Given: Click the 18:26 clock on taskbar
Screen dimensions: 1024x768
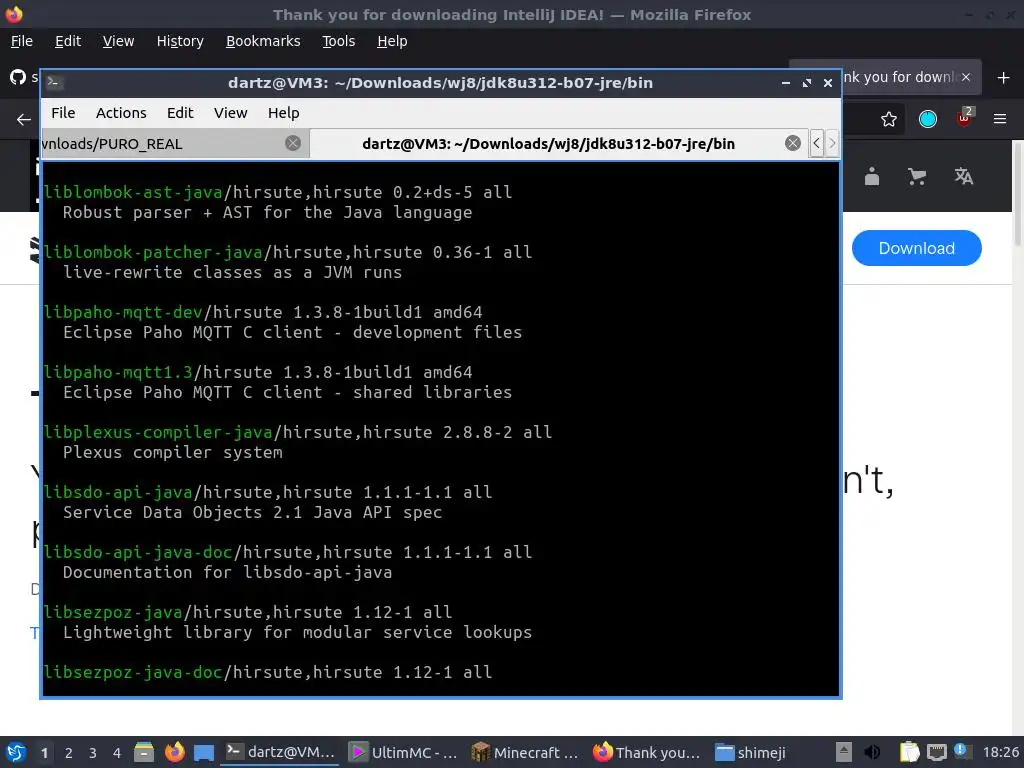Looking at the screenshot, I should coord(1001,752).
